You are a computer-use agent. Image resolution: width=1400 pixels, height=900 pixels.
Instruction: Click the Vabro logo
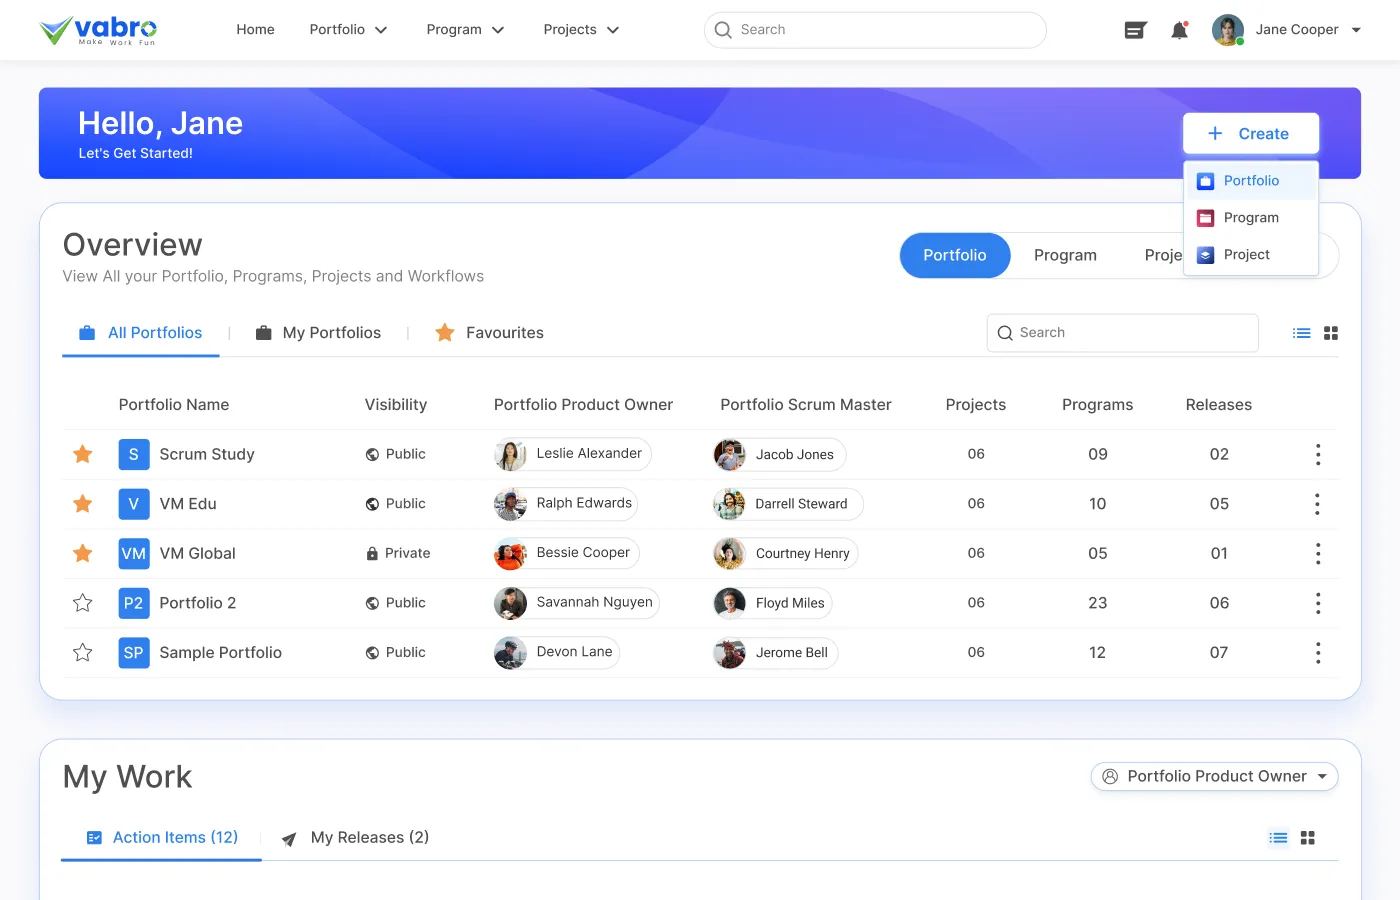point(97,29)
